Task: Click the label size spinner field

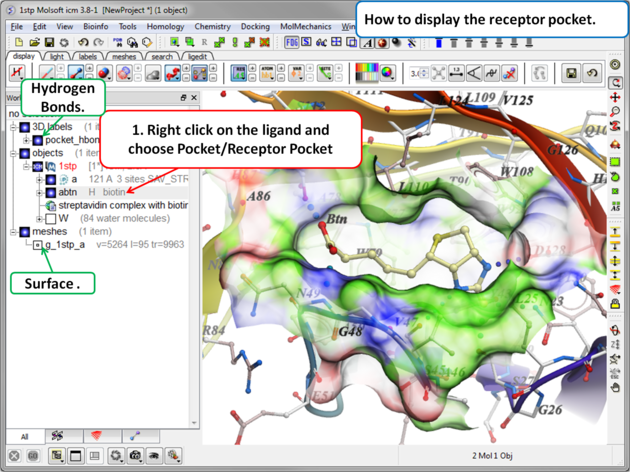Action: [x=418, y=74]
